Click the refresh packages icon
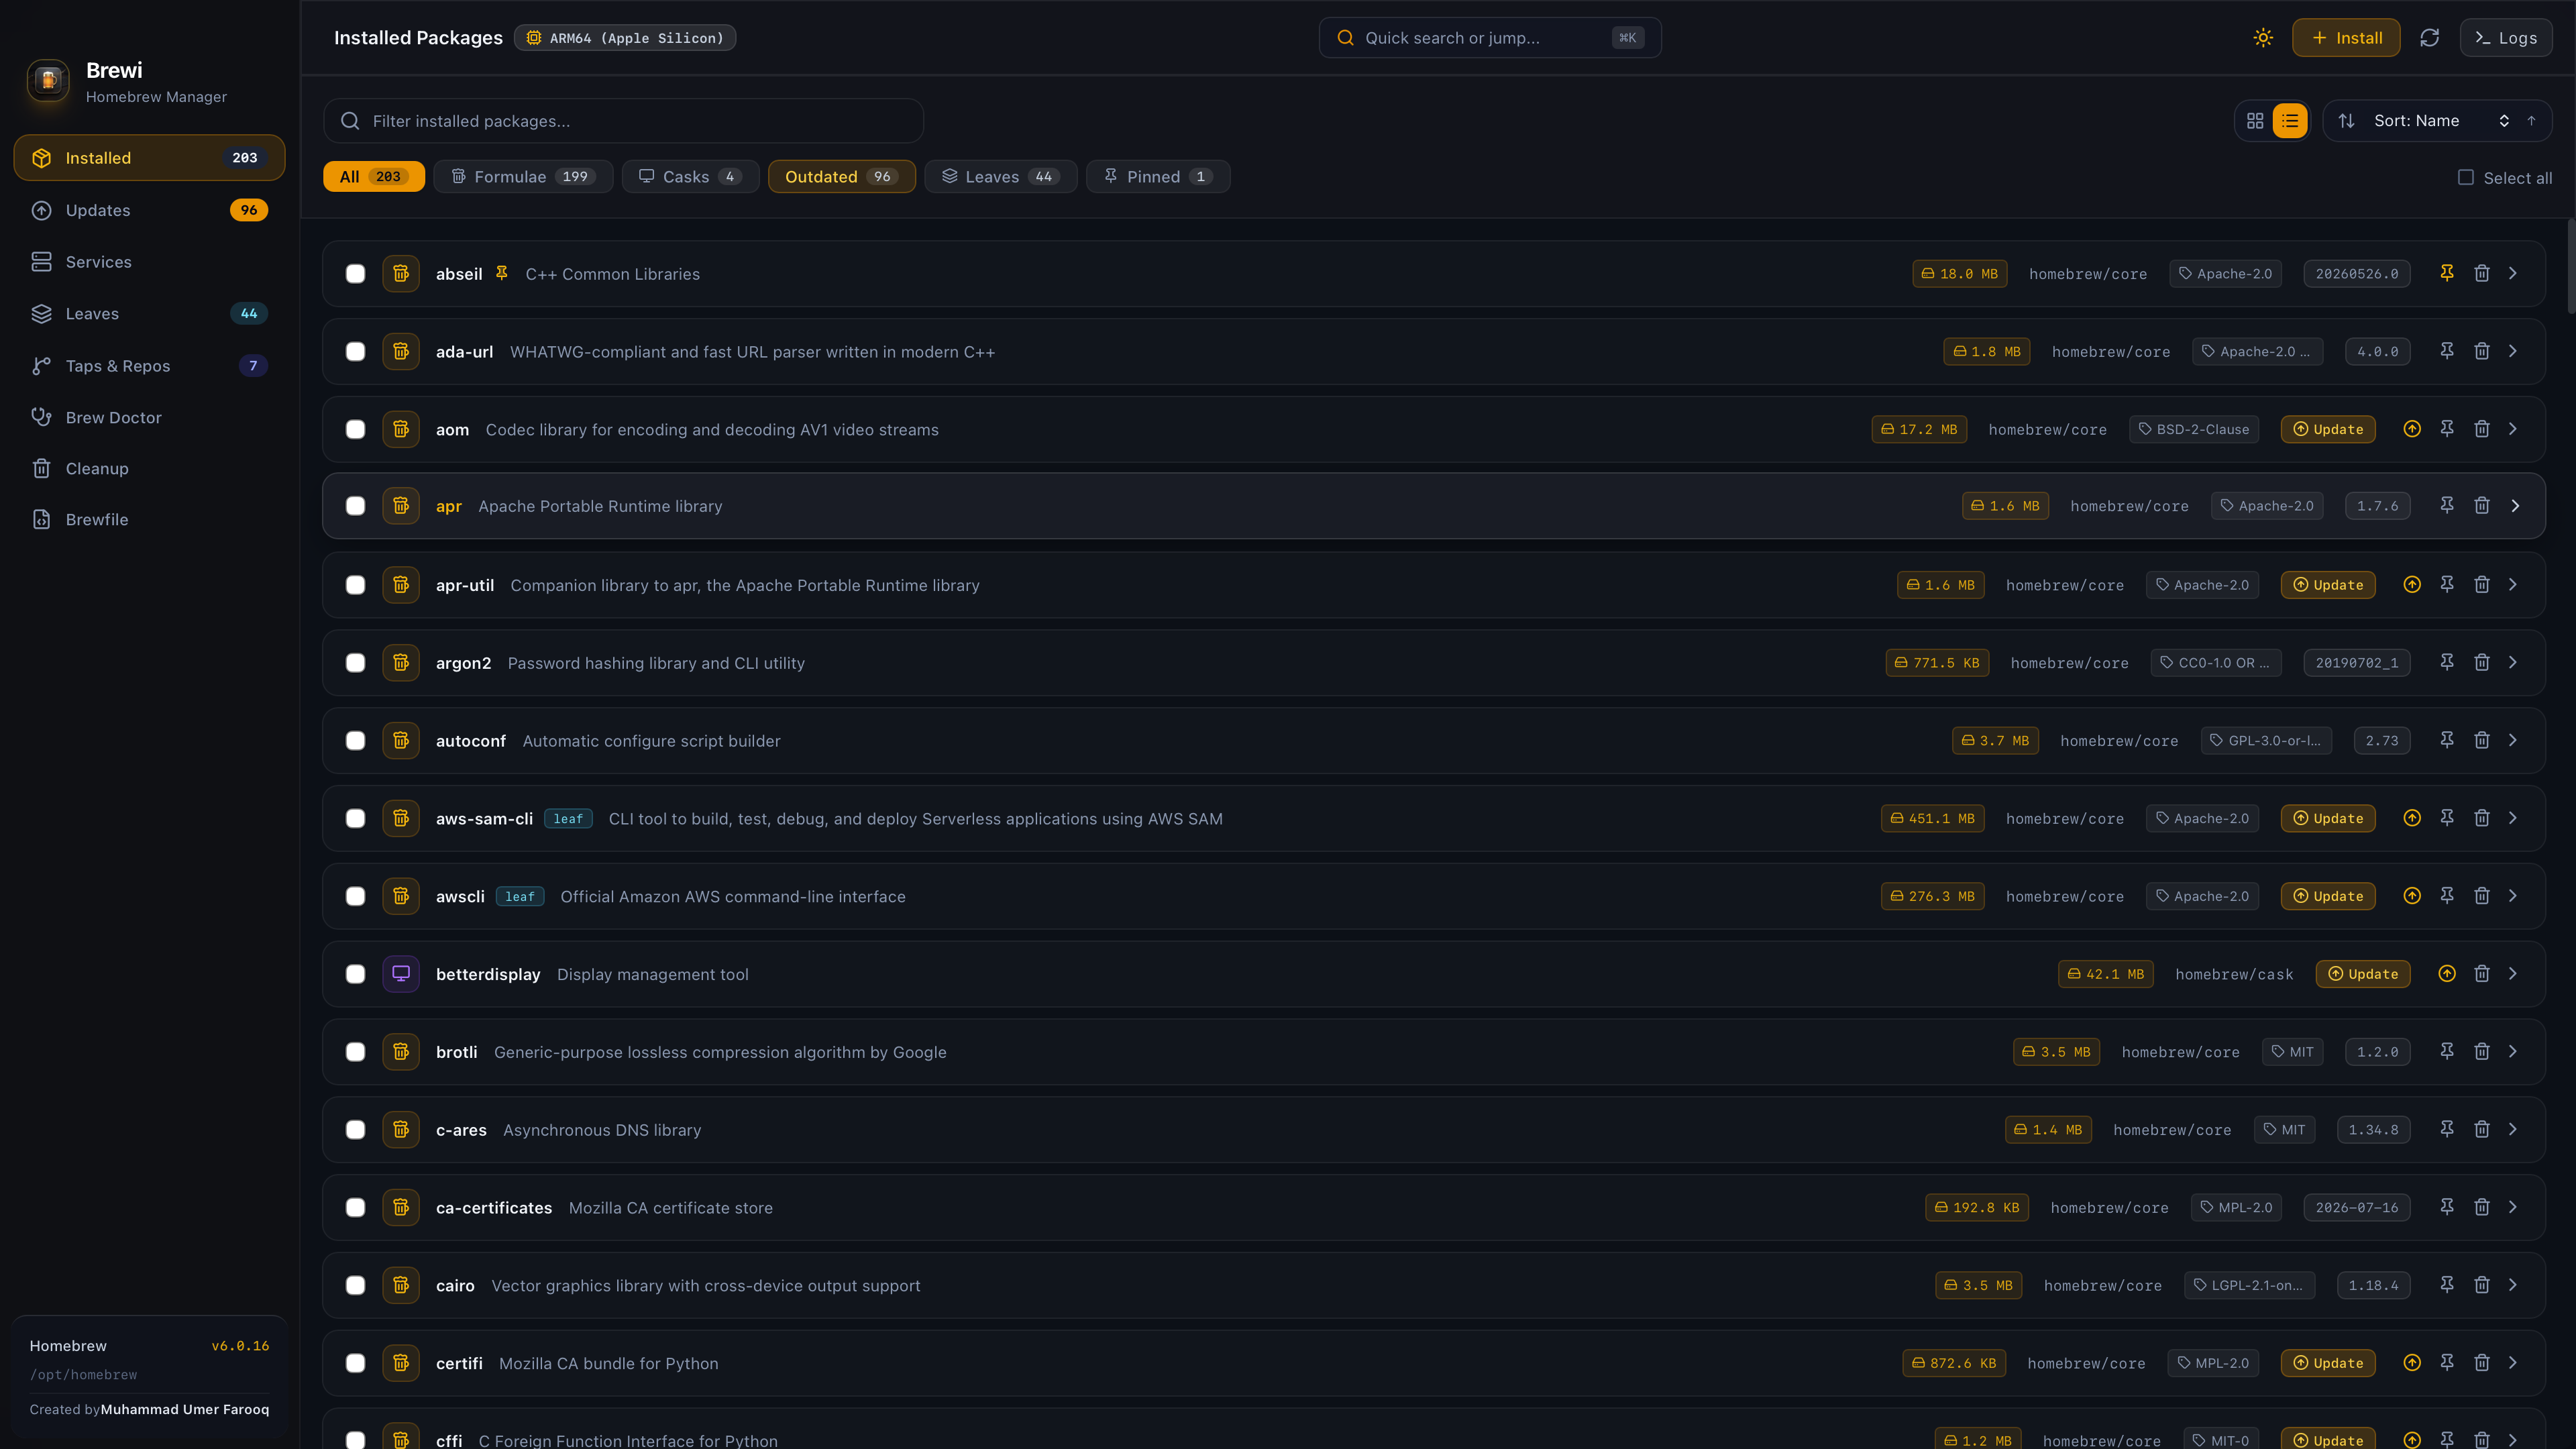 [2429, 38]
